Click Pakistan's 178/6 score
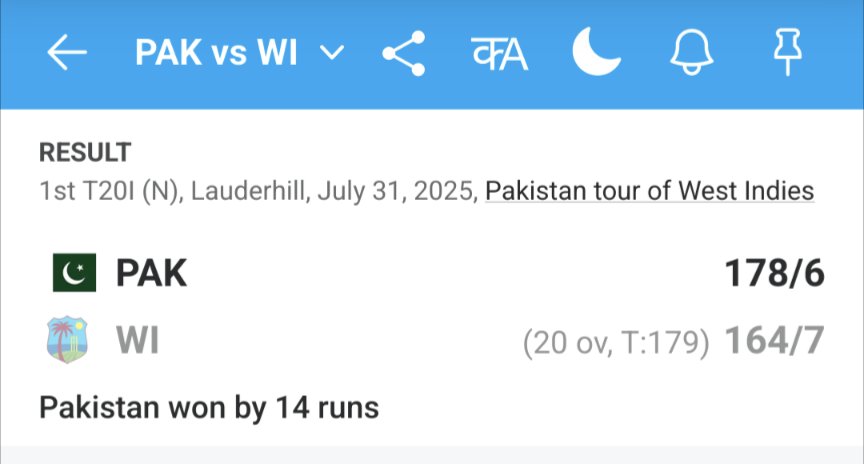 [x=774, y=273]
